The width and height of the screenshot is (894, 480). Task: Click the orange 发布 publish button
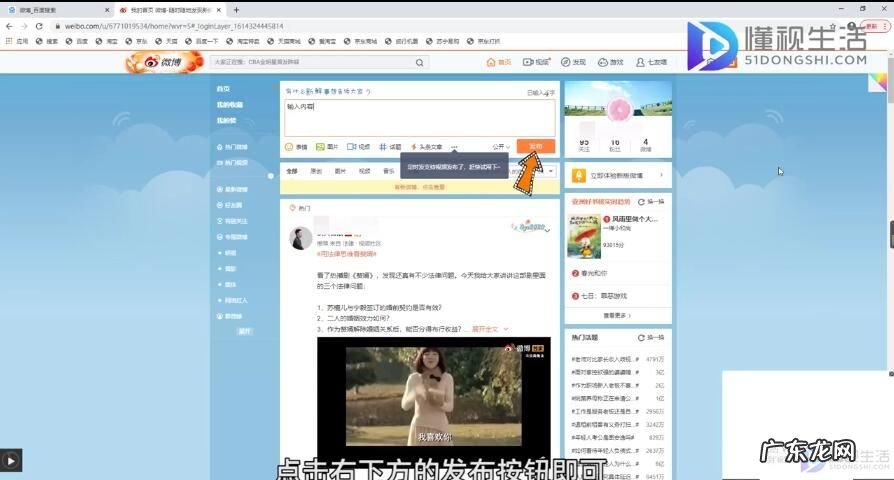[536, 147]
